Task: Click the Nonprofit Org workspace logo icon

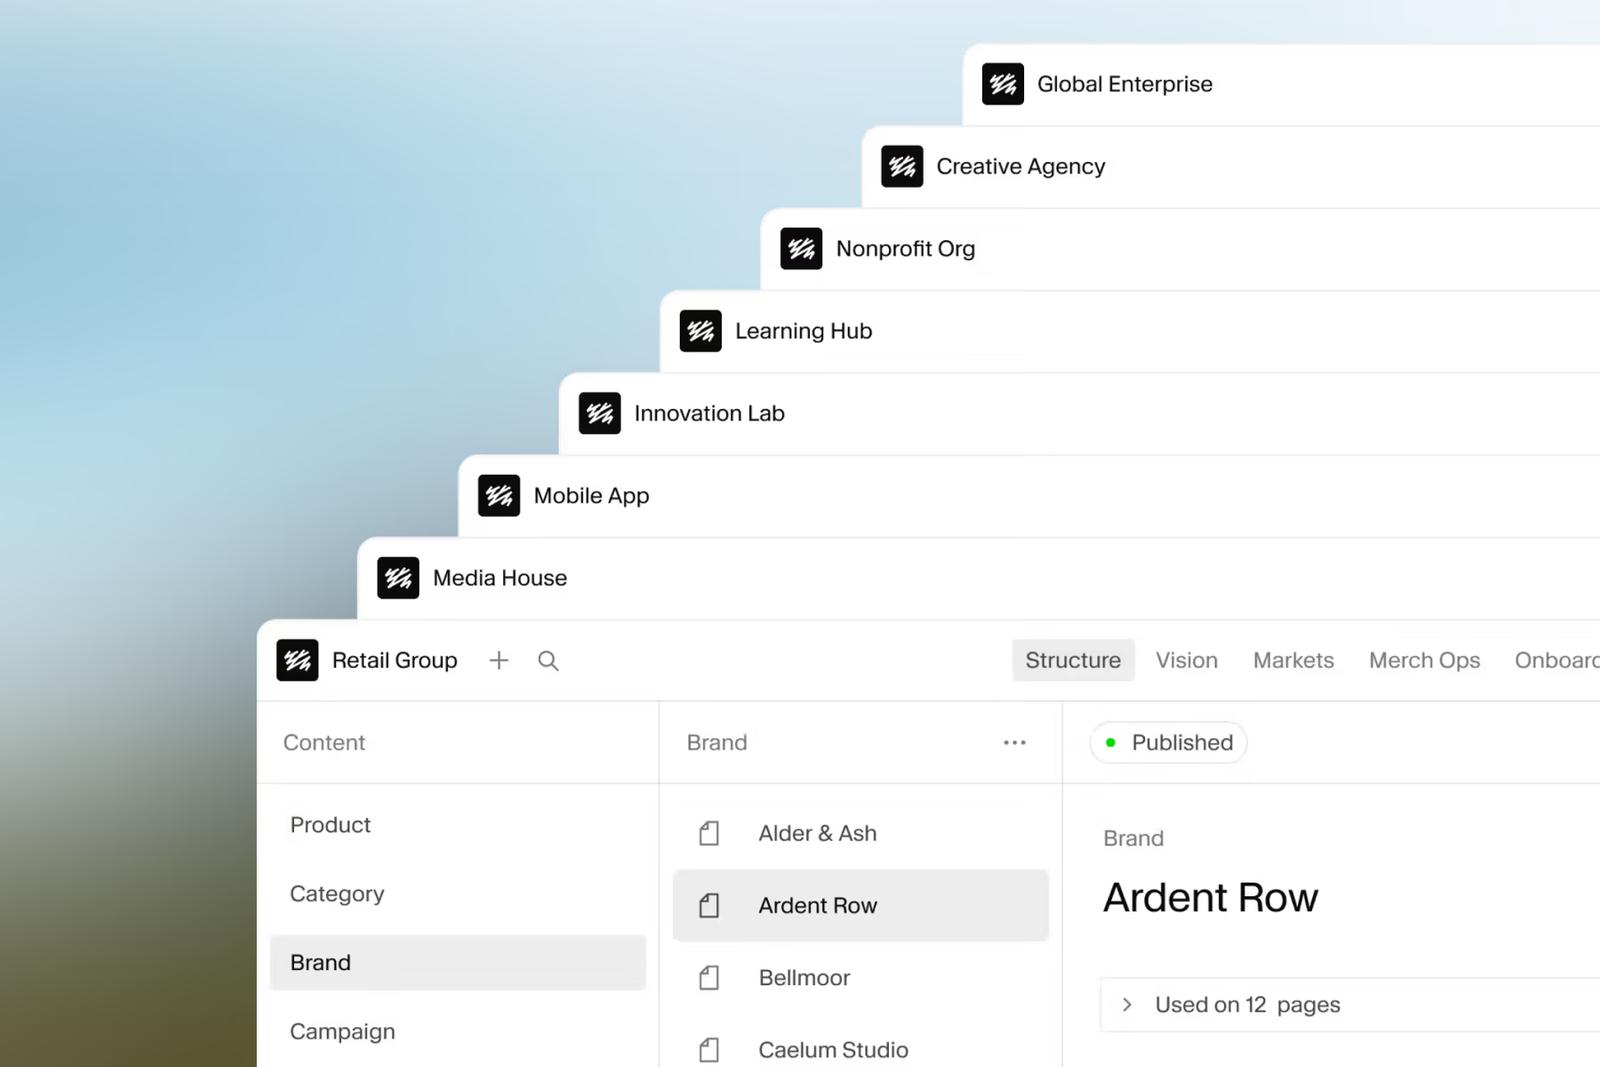Action: [x=801, y=249]
